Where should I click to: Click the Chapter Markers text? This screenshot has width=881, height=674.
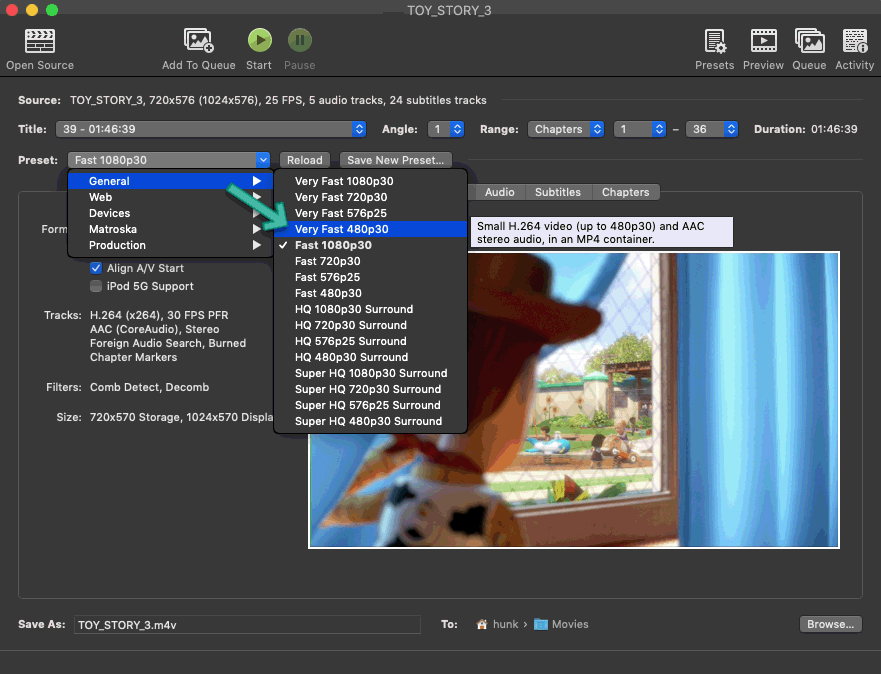134,357
